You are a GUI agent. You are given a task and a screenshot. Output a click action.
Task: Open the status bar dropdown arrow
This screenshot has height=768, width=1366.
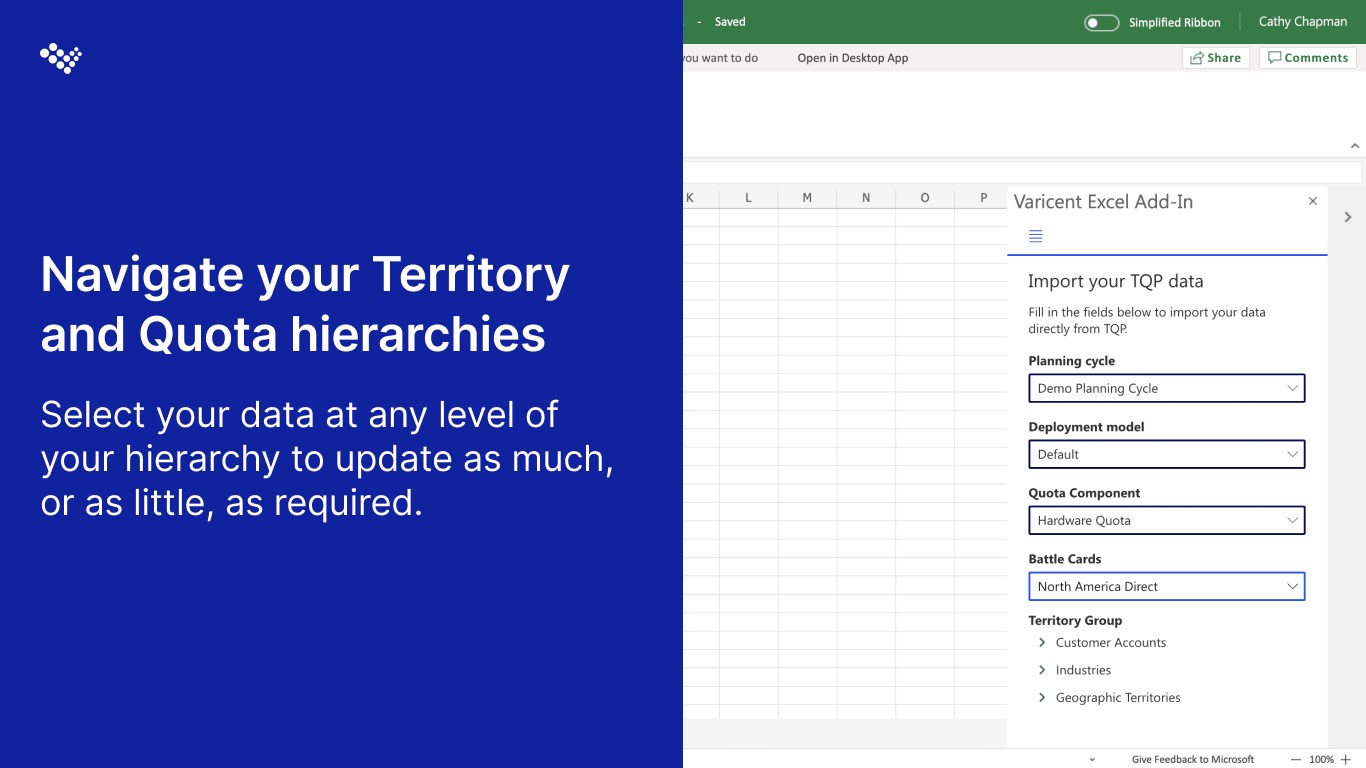pos(1092,760)
